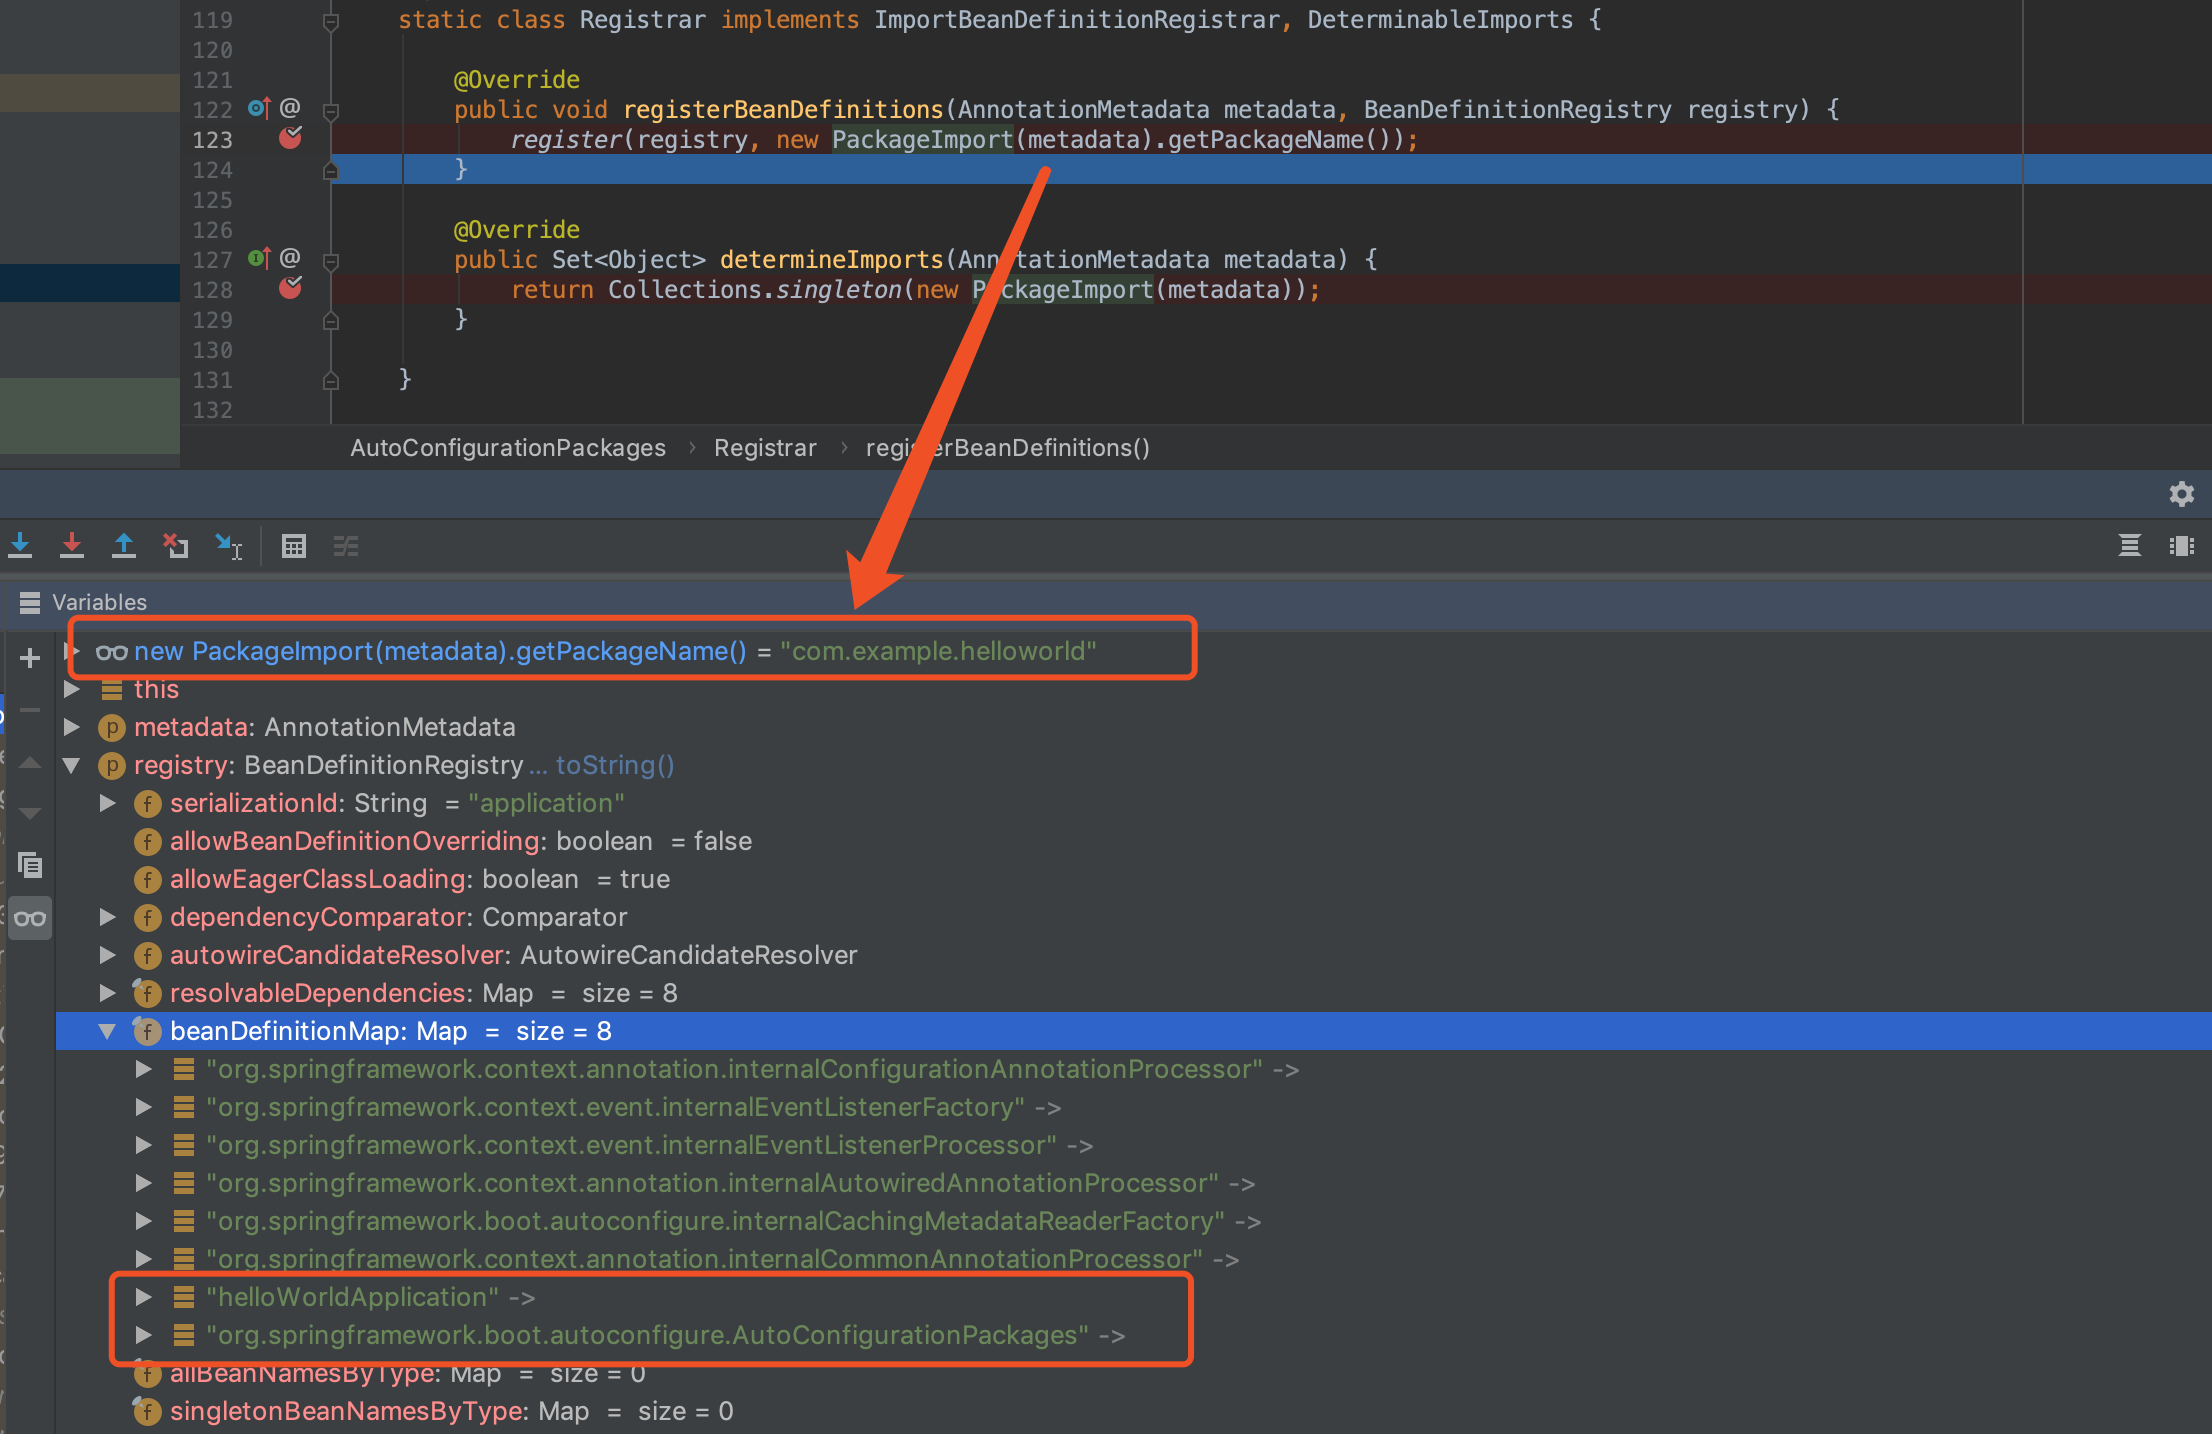Expand the "helloWorldApplication" map entry

[x=143, y=1297]
